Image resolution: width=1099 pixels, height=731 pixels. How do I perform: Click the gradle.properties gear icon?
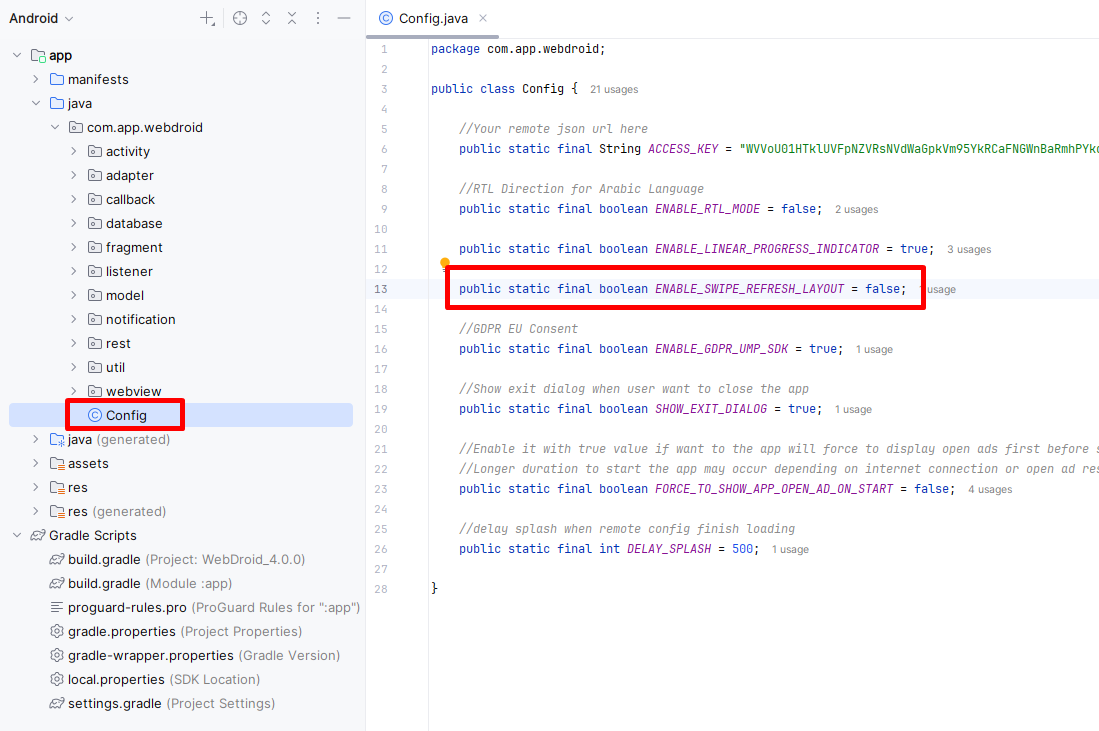click(x=57, y=631)
